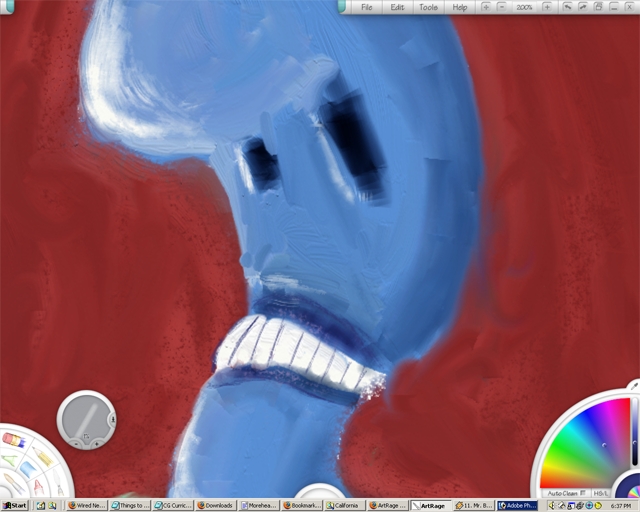The width and height of the screenshot is (640, 512).
Task: Open the Windows Start menu
Action: [x=15, y=505]
